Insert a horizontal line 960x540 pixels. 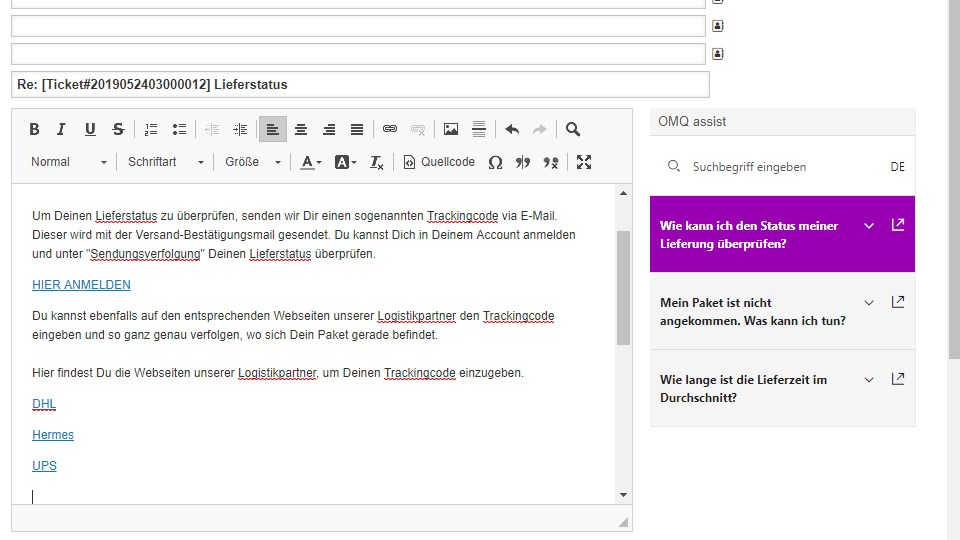[x=479, y=129]
